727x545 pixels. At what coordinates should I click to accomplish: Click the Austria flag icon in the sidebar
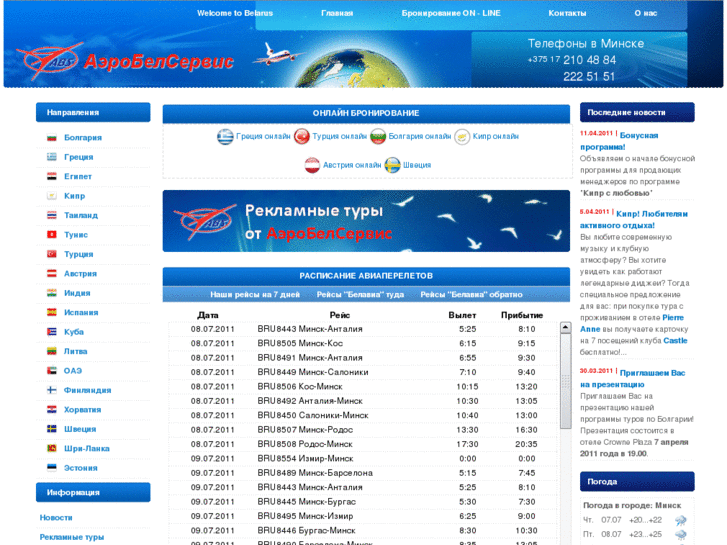click(51, 274)
